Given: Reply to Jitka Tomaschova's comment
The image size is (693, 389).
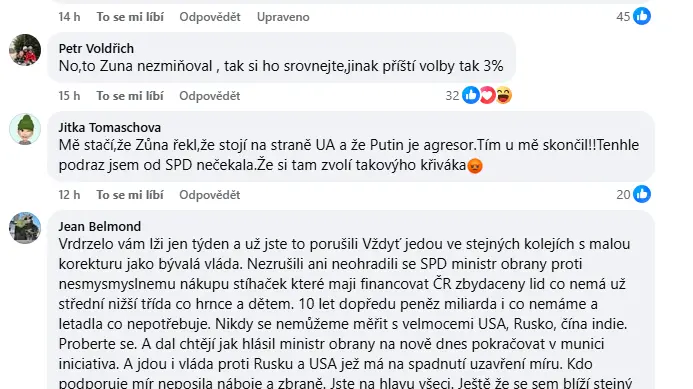Looking at the screenshot, I should click(x=209, y=194).
